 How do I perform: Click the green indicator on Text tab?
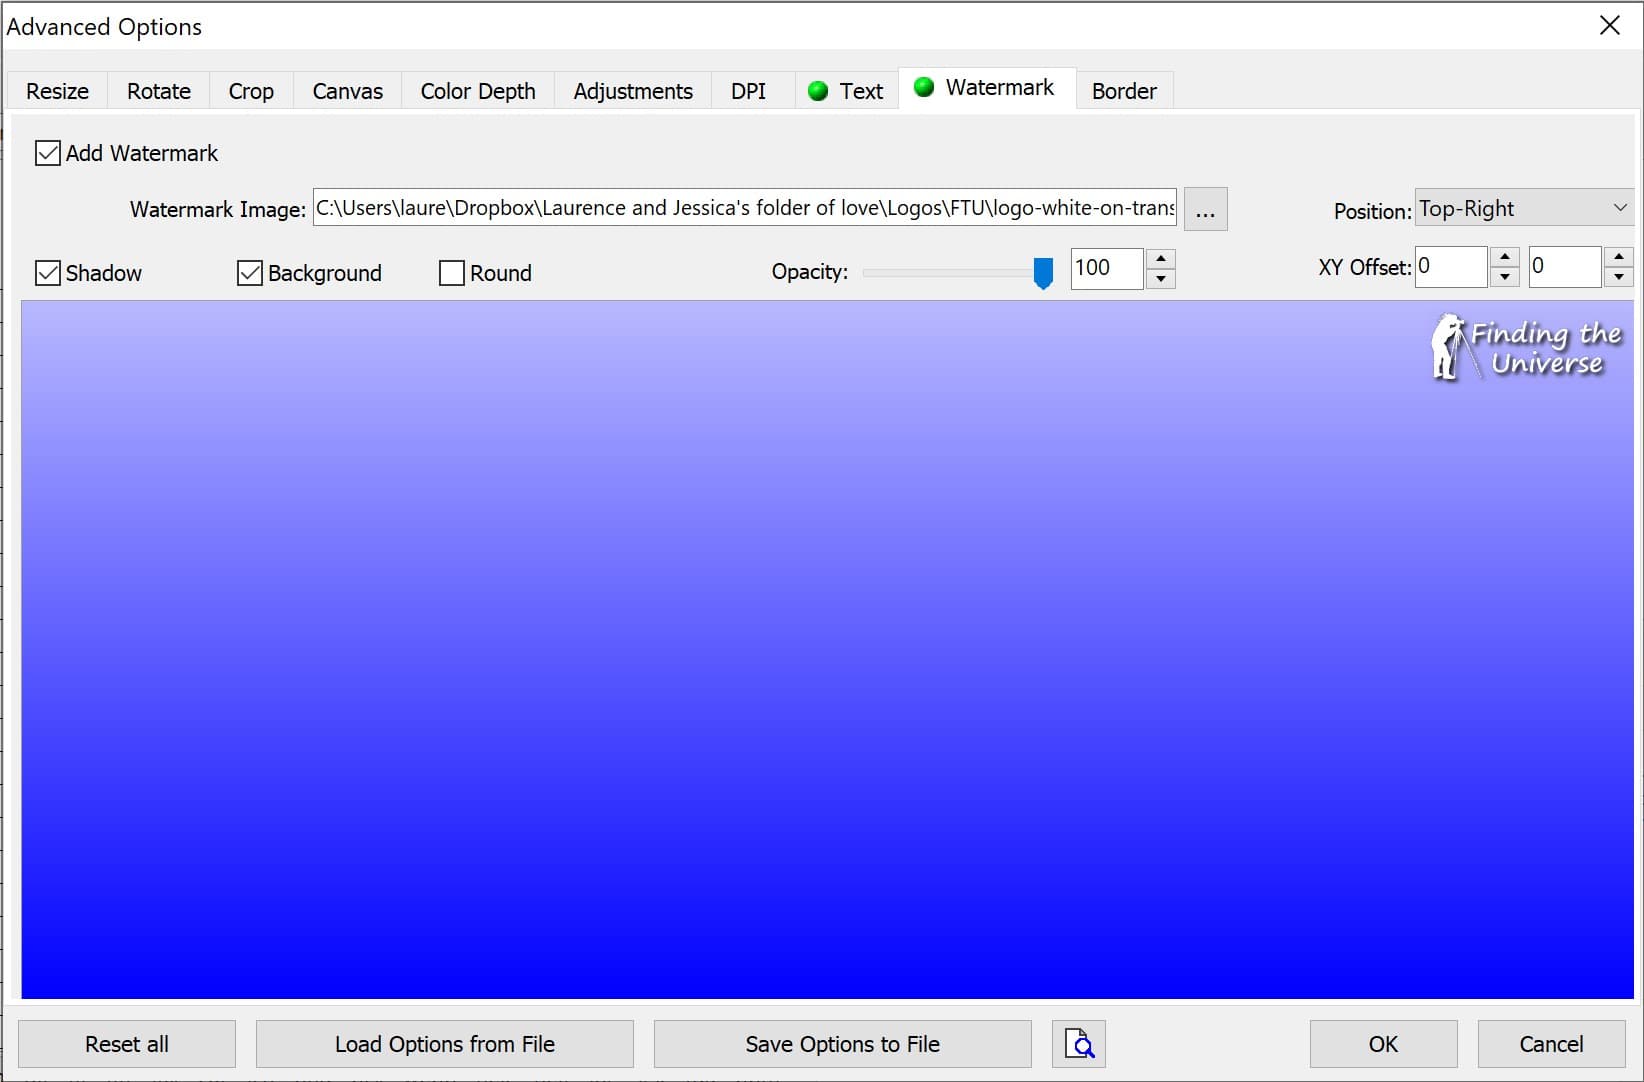[818, 91]
